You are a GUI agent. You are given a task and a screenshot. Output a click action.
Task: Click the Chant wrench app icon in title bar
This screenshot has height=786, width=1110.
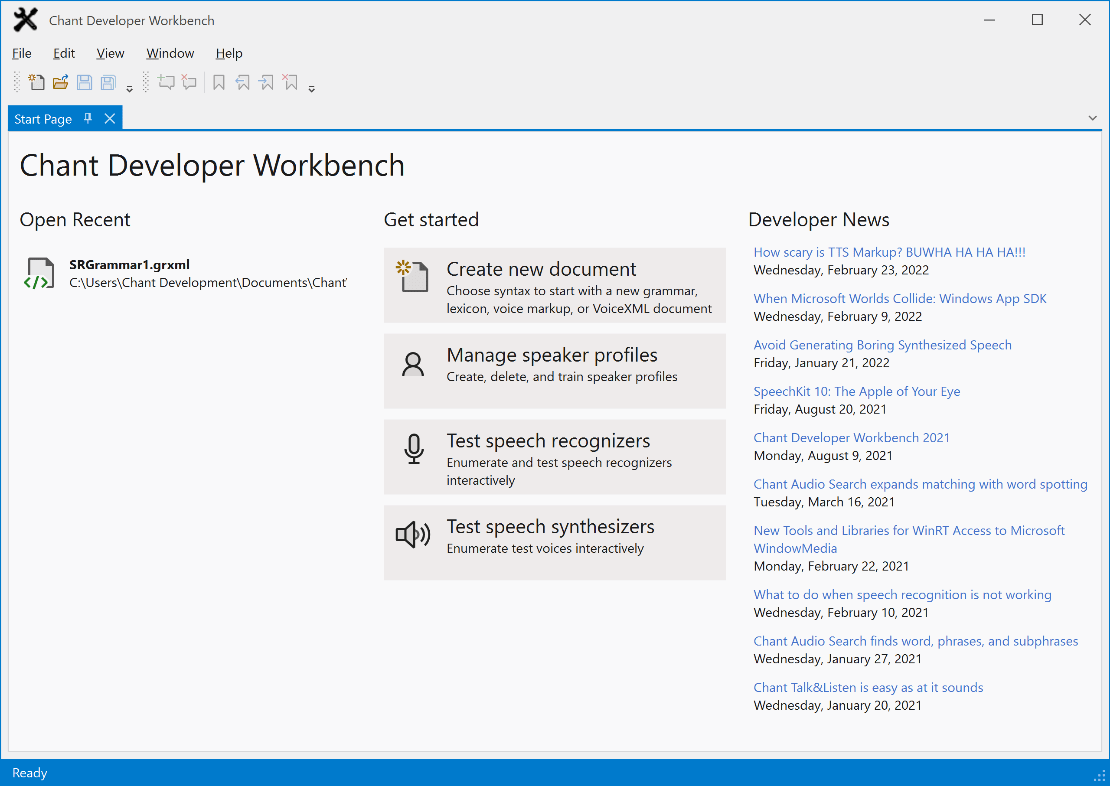(x=25, y=20)
